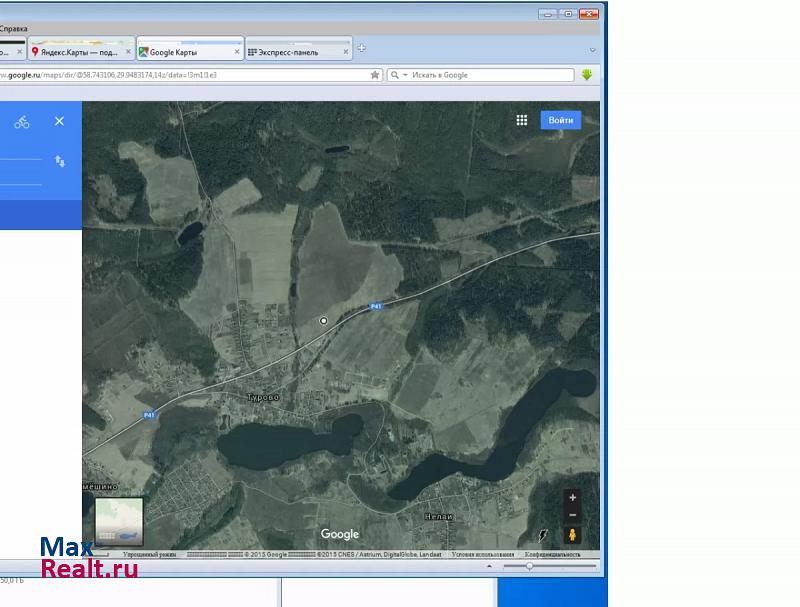Image resolution: width=800 pixels, height=607 pixels.
Task: Activate the Street View pegman
Action: 572,536
